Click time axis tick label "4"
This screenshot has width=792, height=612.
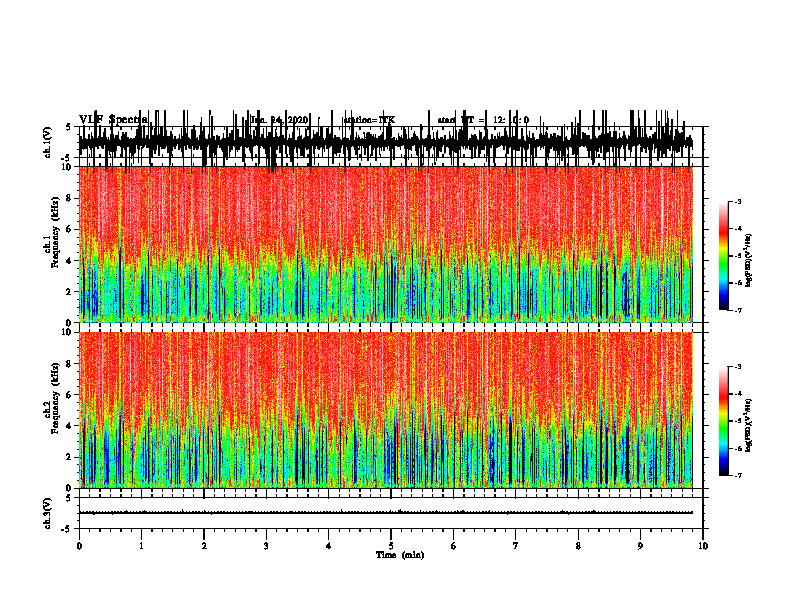[x=328, y=546]
